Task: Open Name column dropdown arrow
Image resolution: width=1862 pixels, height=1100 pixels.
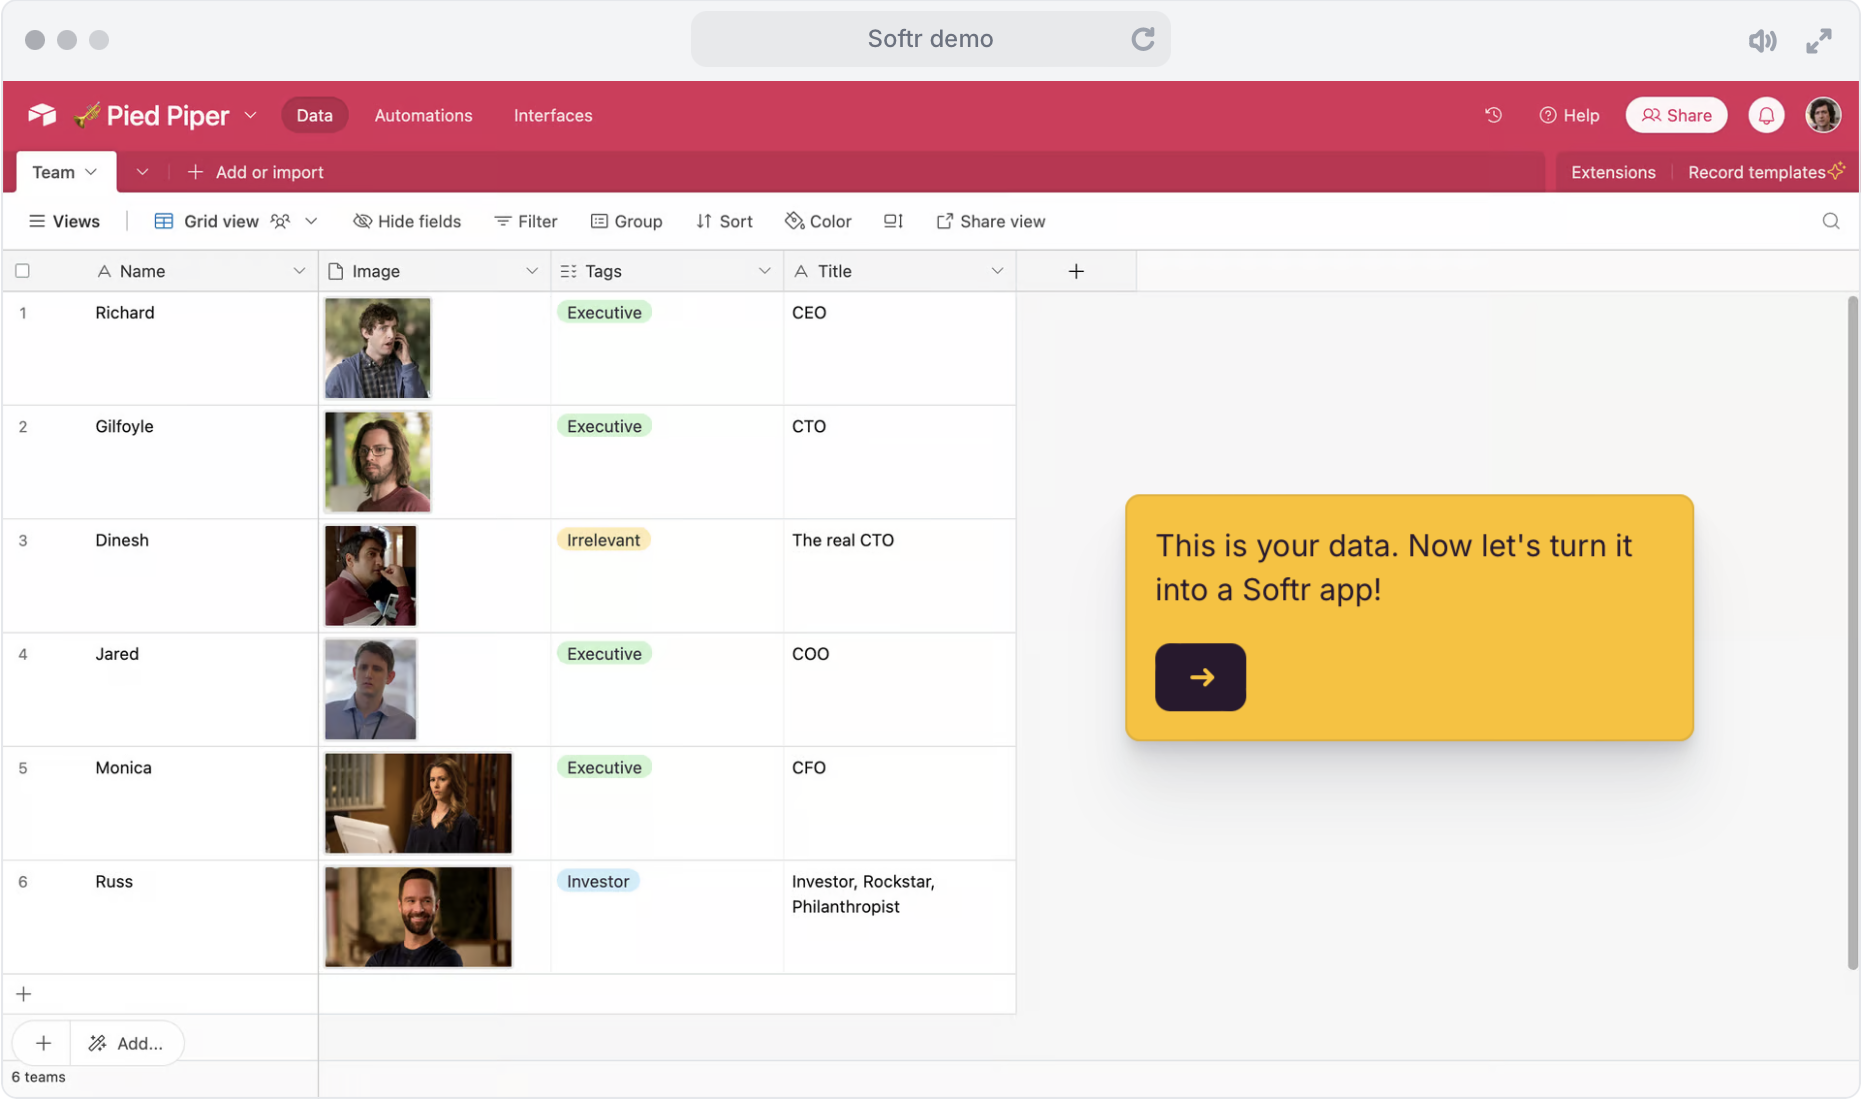Action: (x=298, y=271)
